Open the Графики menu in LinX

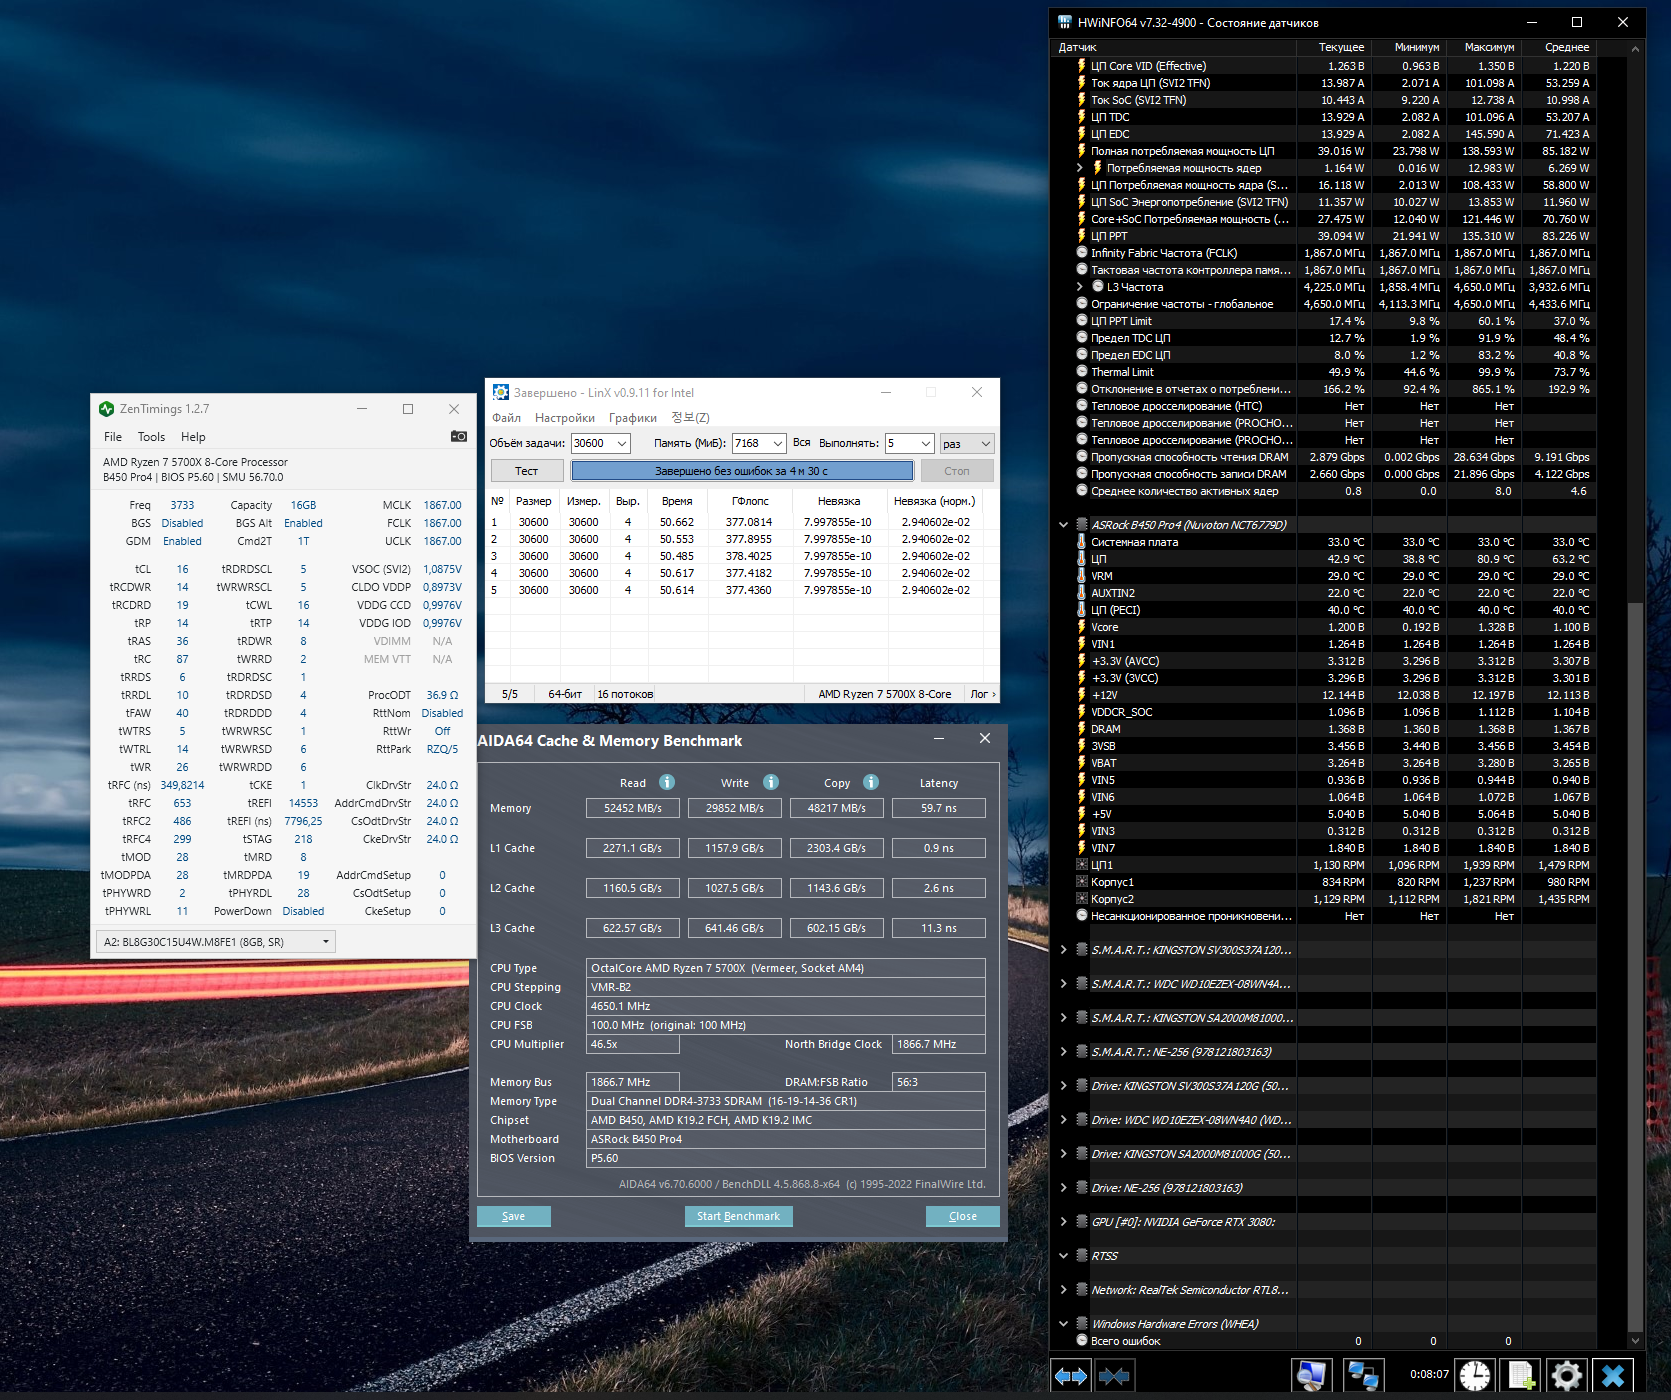(633, 418)
